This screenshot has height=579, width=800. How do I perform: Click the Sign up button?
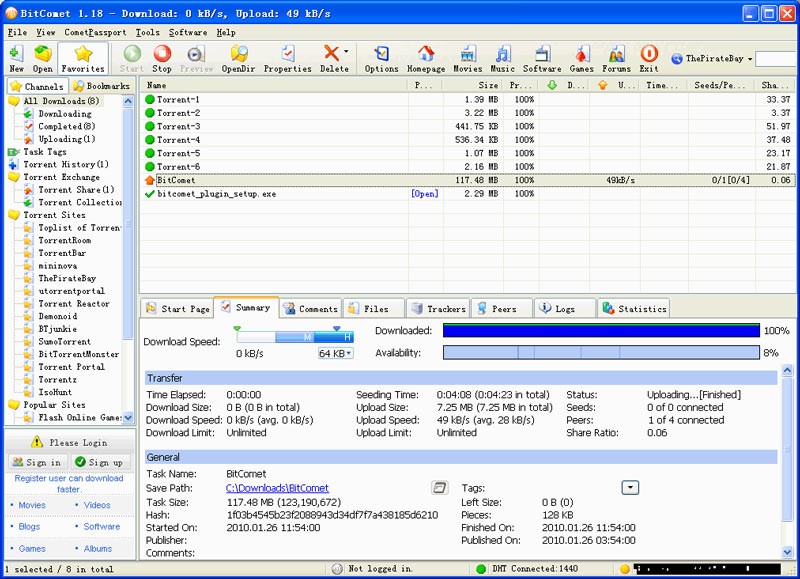click(x=100, y=462)
